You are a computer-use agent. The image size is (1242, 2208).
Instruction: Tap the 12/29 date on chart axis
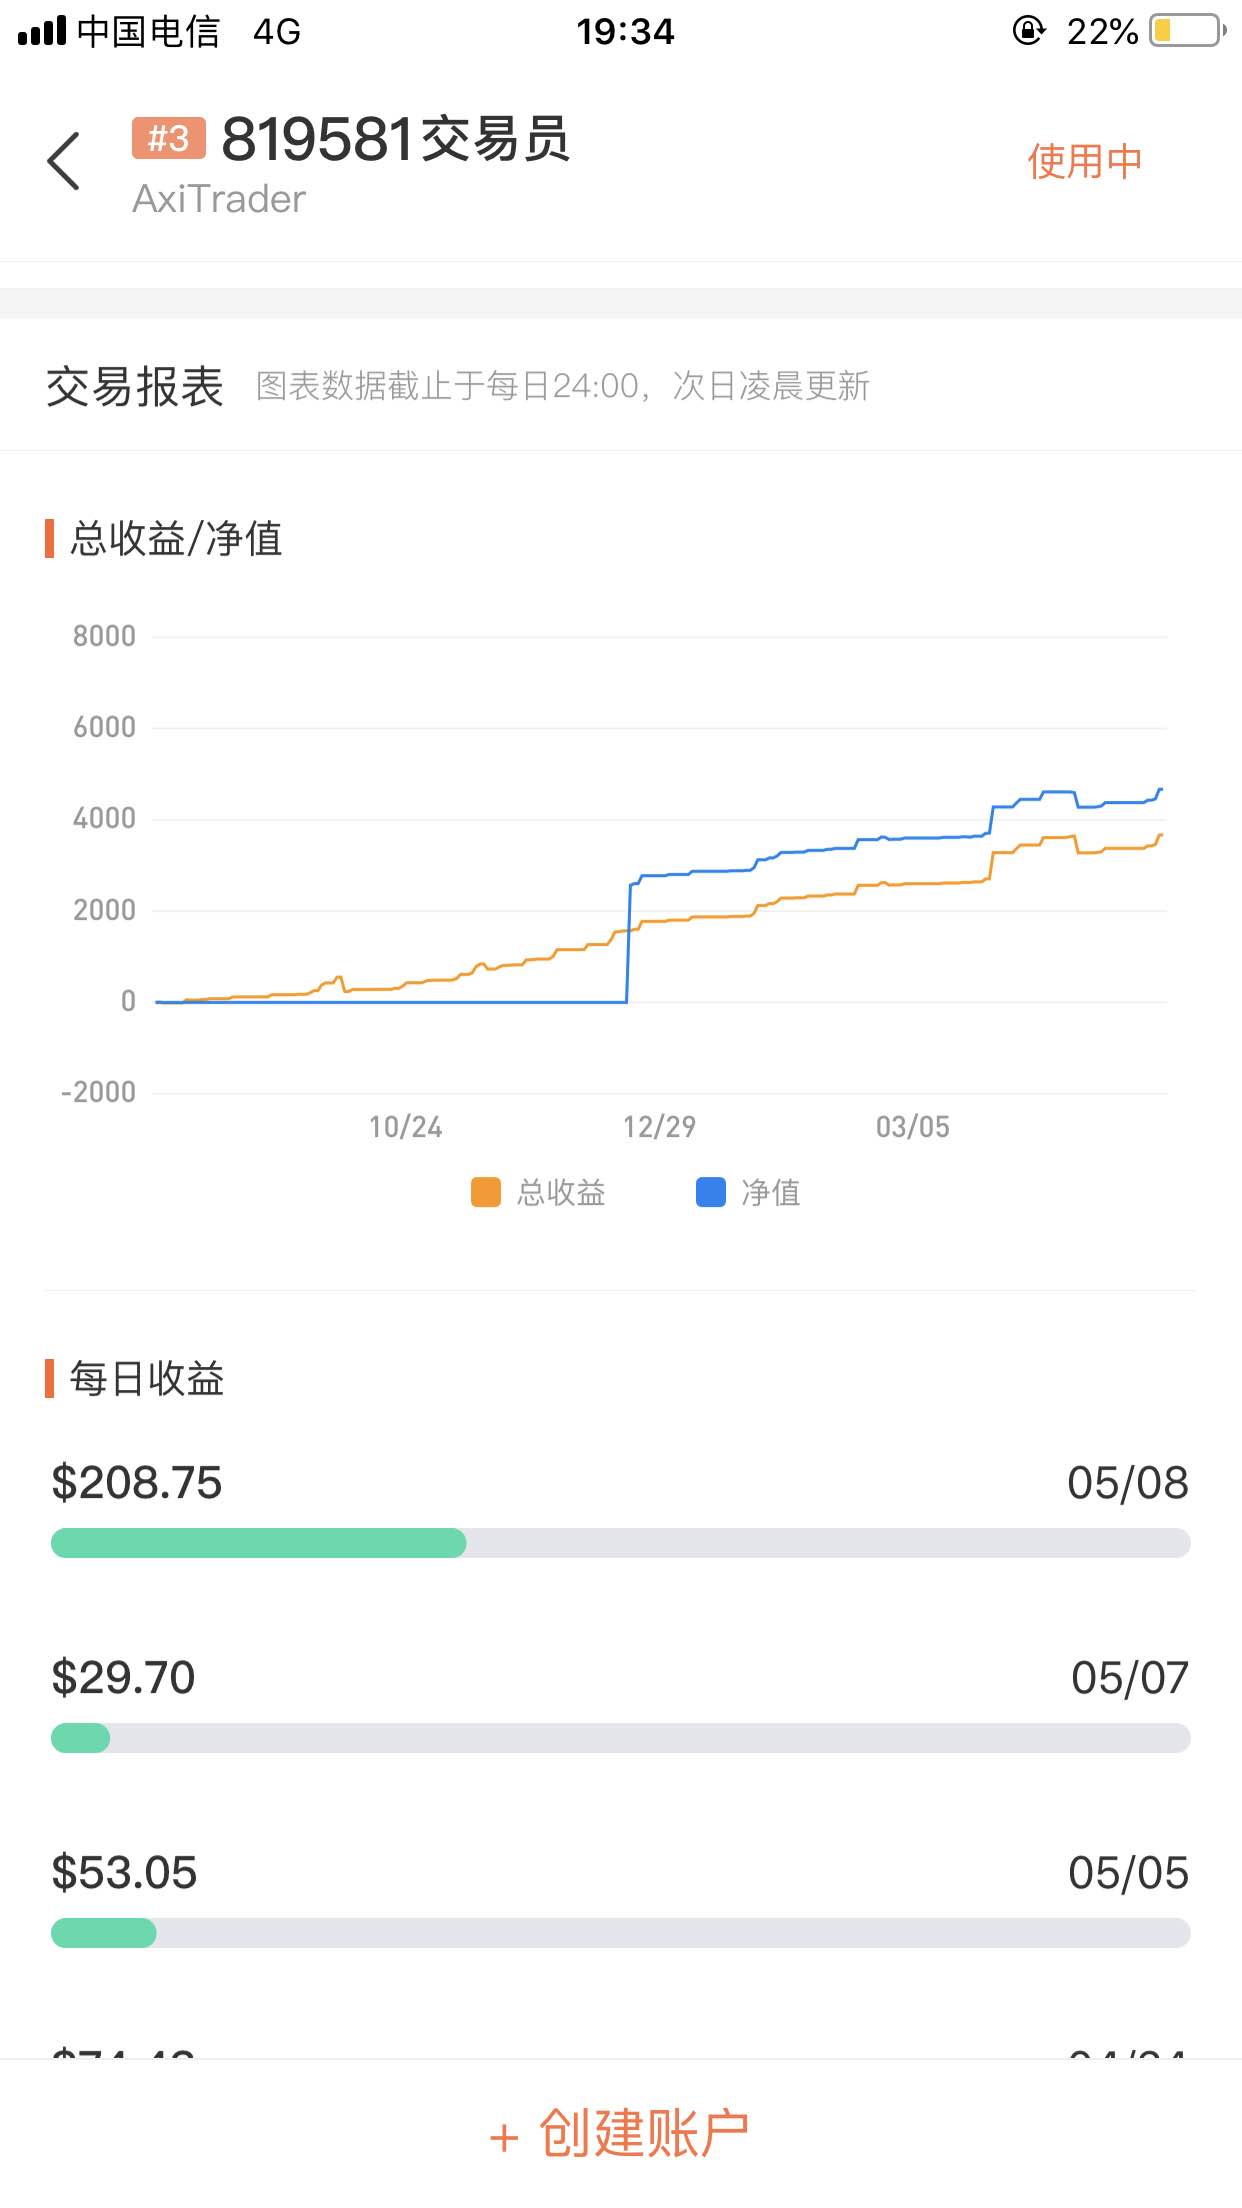(x=659, y=1127)
